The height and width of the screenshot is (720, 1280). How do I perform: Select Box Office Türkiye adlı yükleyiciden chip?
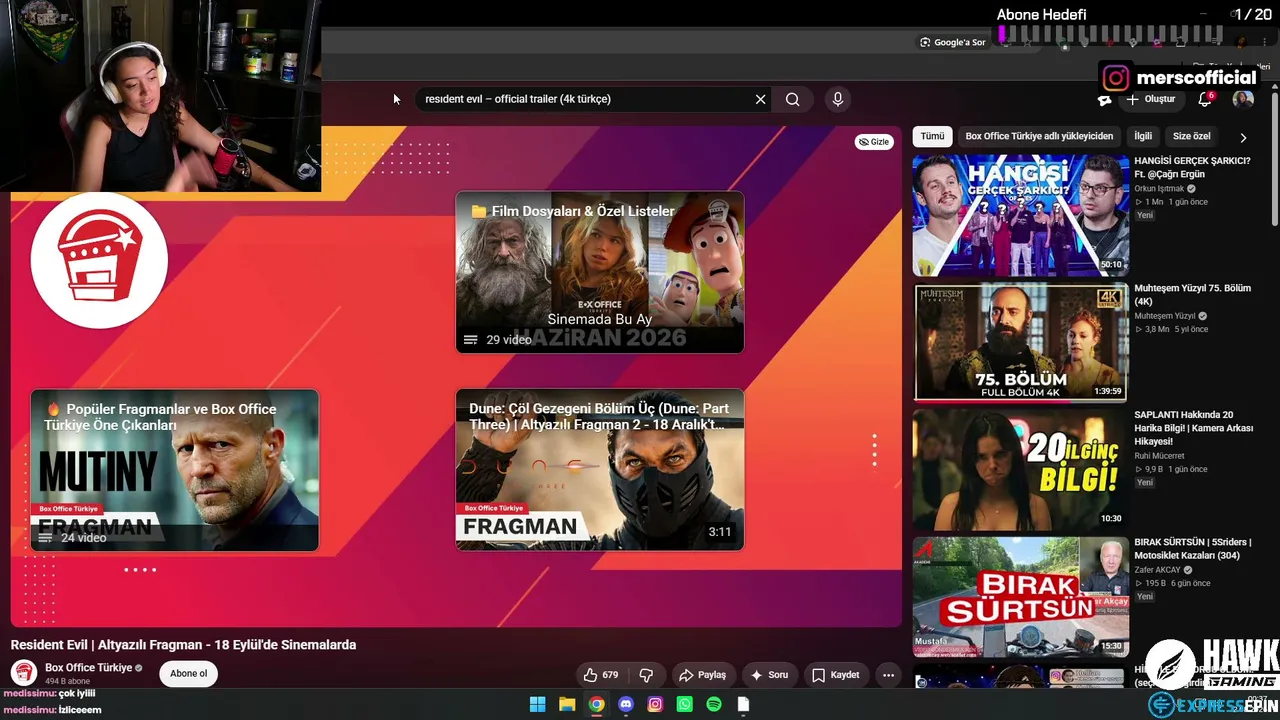click(x=1039, y=136)
